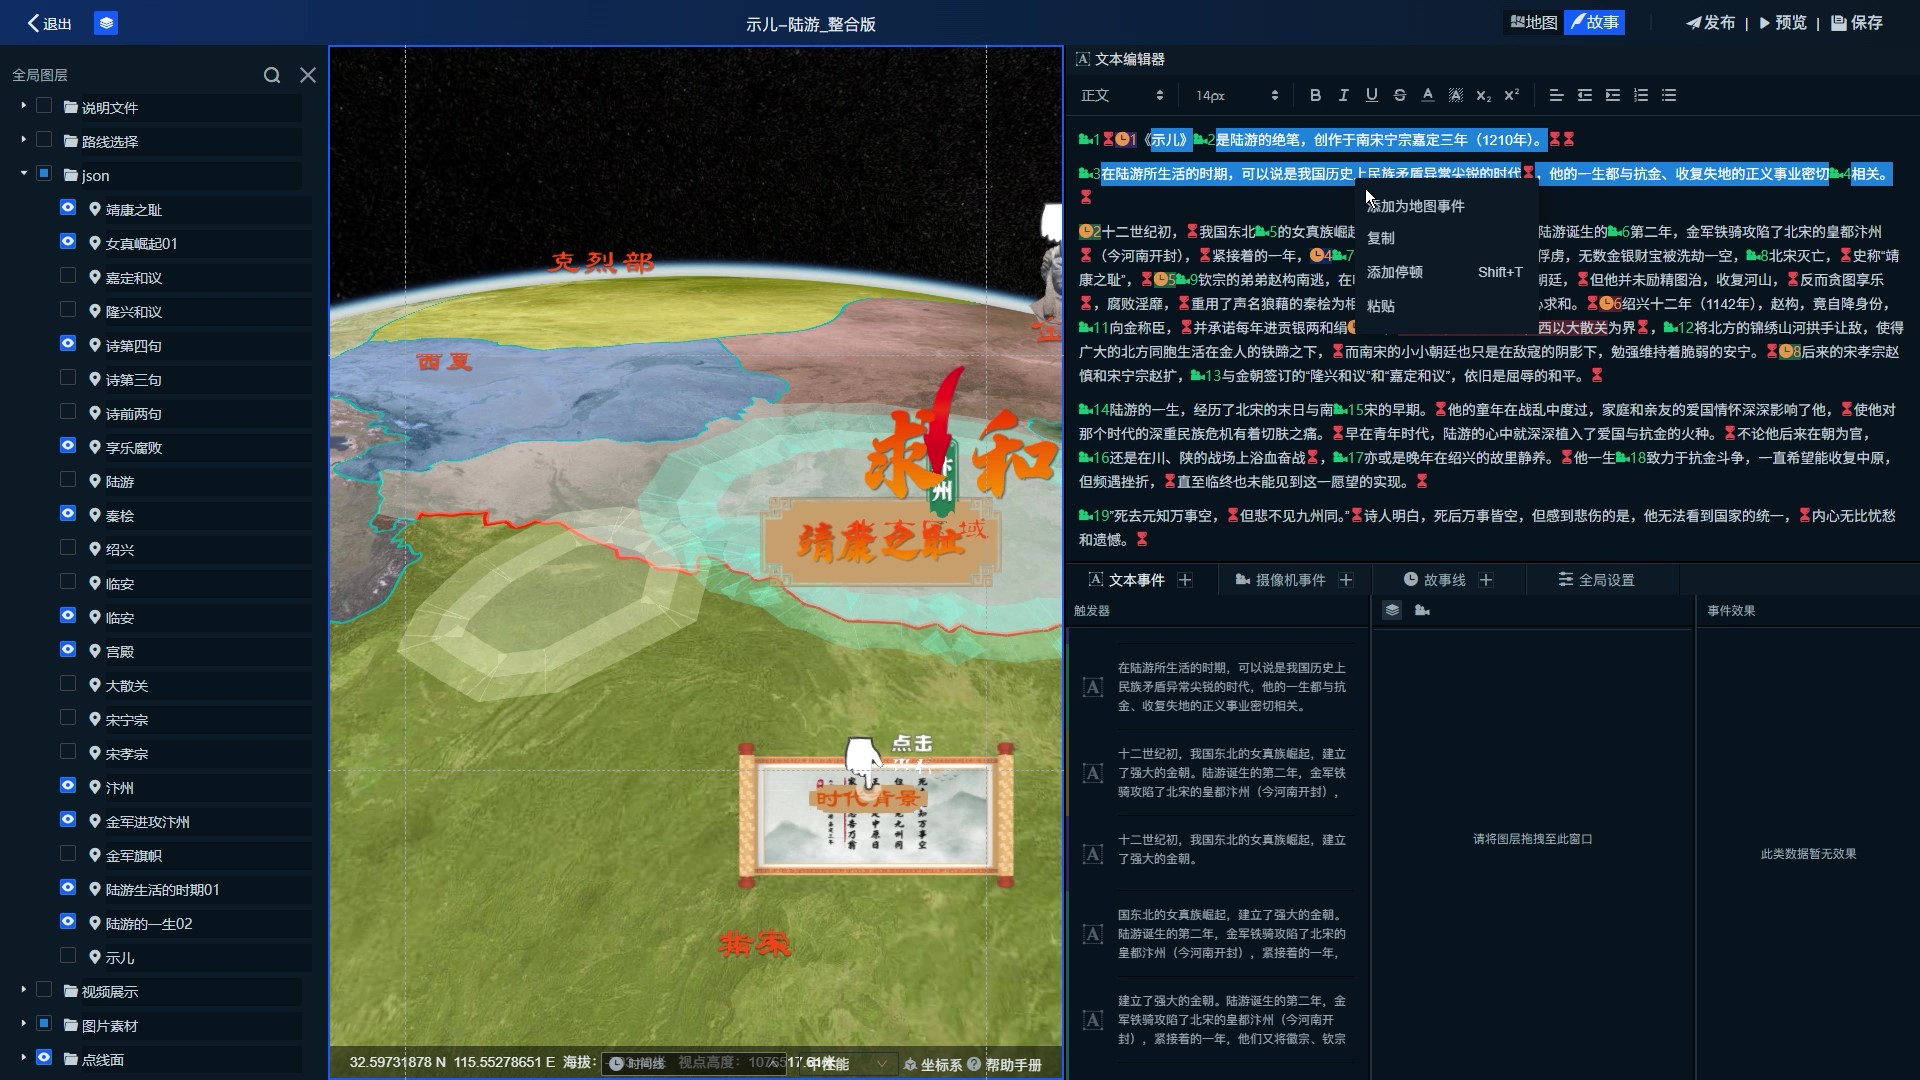This screenshot has width=1920, height=1080.
Task: Switch to 地图 mode
Action: click(x=1534, y=22)
